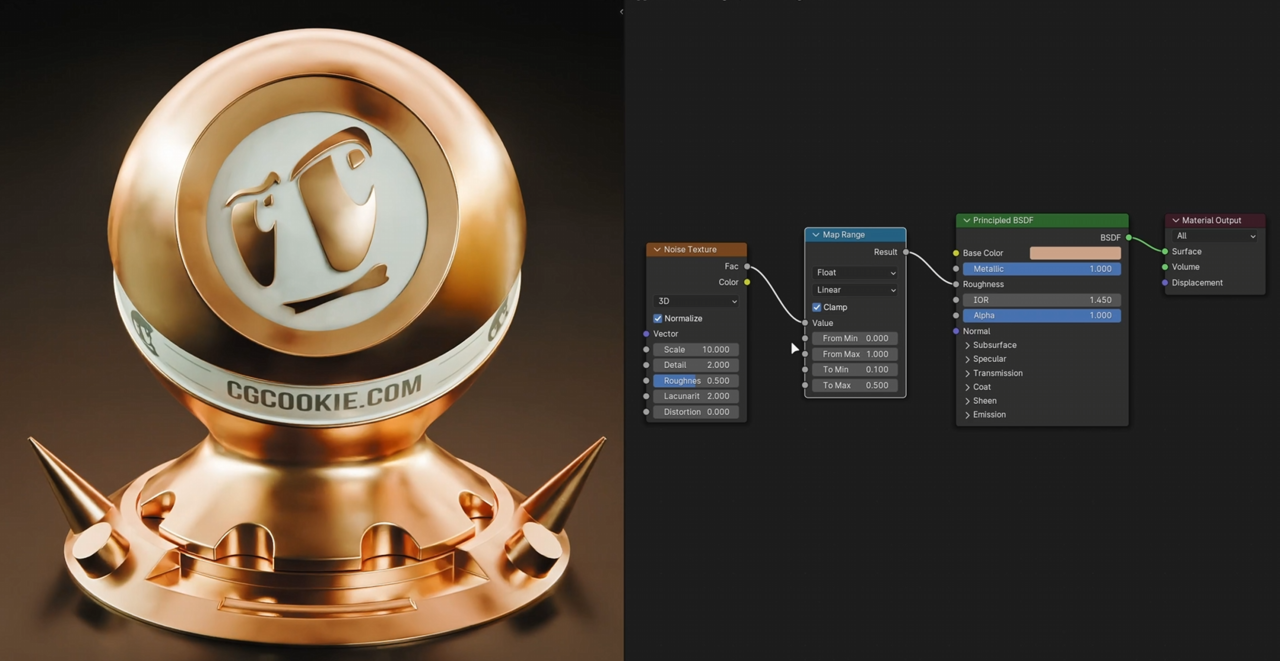This screenshot has height=661, width=1280.
Task: Click the Base Color input socket
Action: (956, 253)
